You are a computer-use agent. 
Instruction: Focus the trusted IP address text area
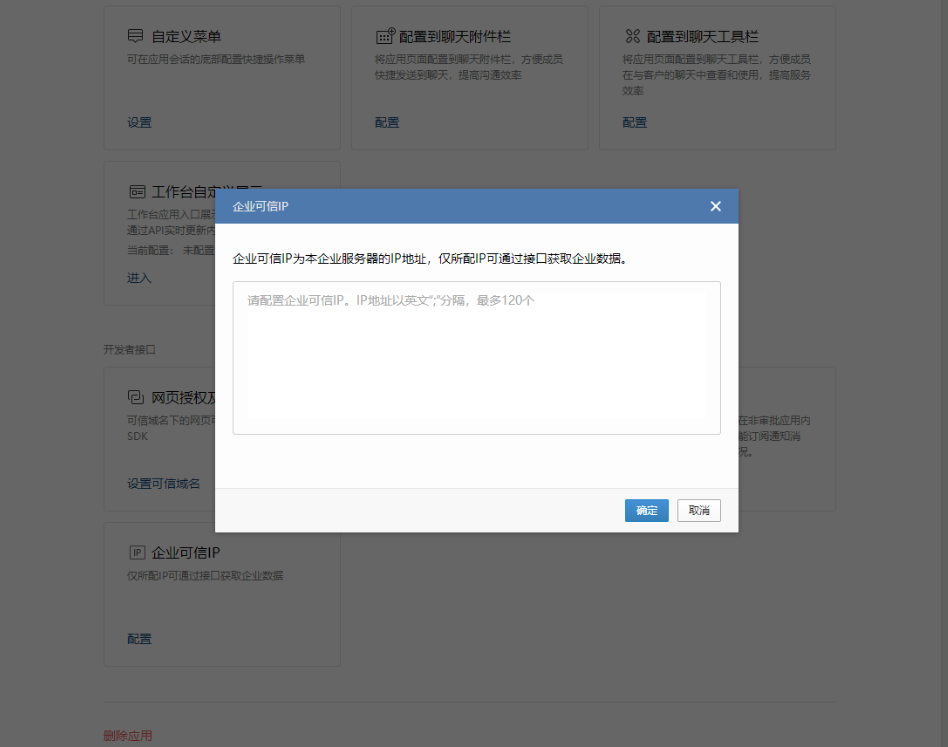coord(476,357)
